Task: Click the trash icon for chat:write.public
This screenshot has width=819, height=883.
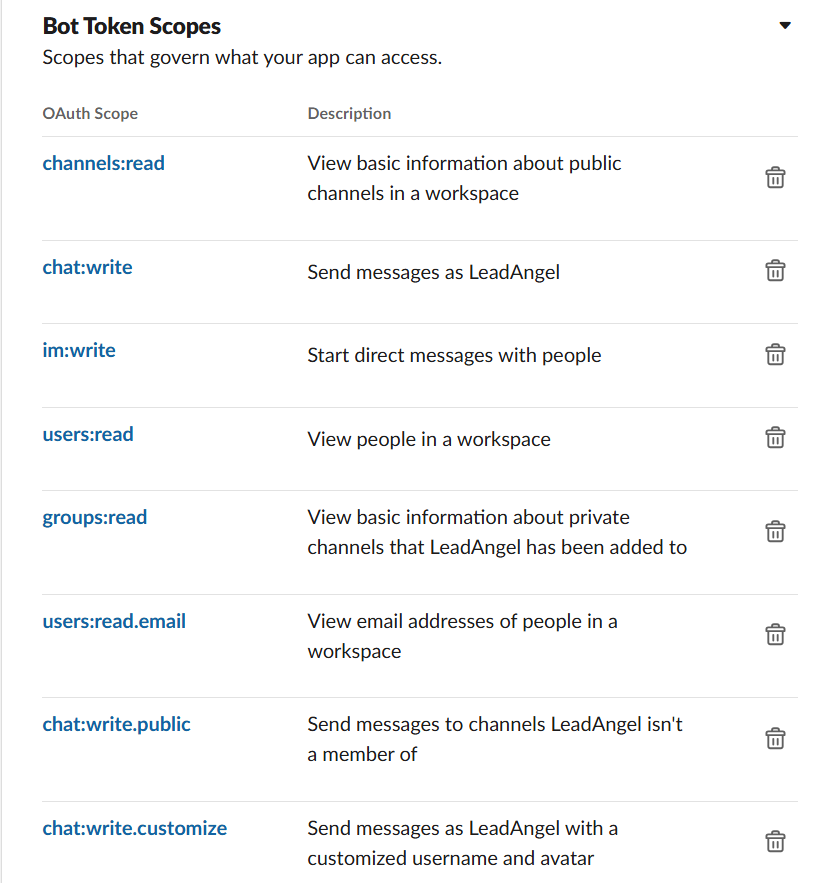Action: [775, 738]
